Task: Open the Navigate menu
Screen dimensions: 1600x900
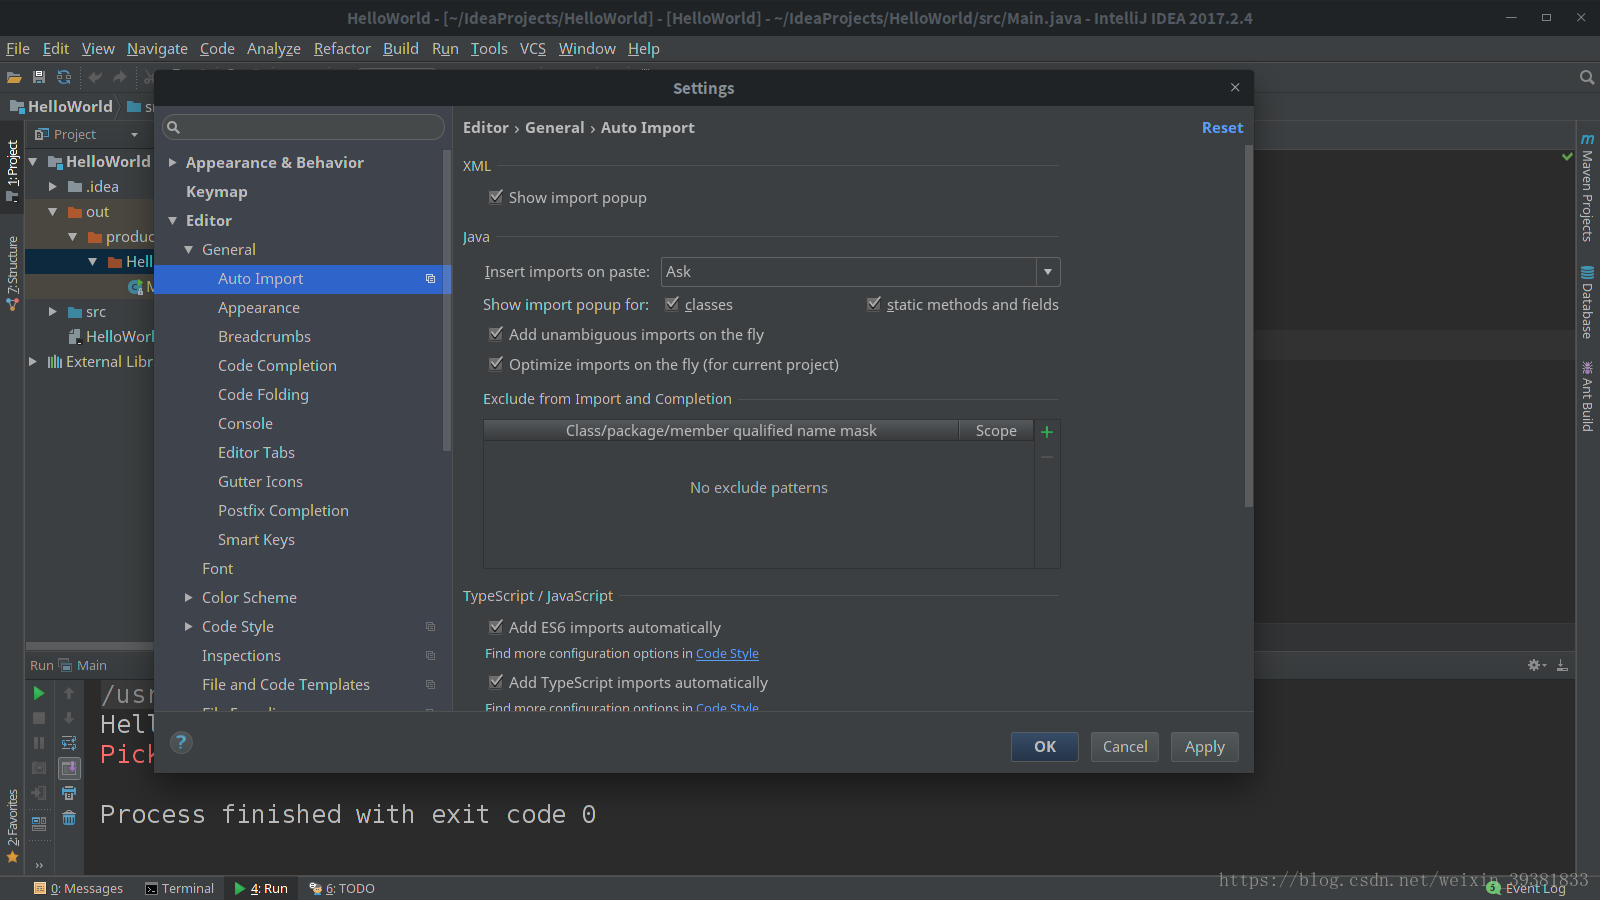Action: pyautogui.click(x=157, y=48)
